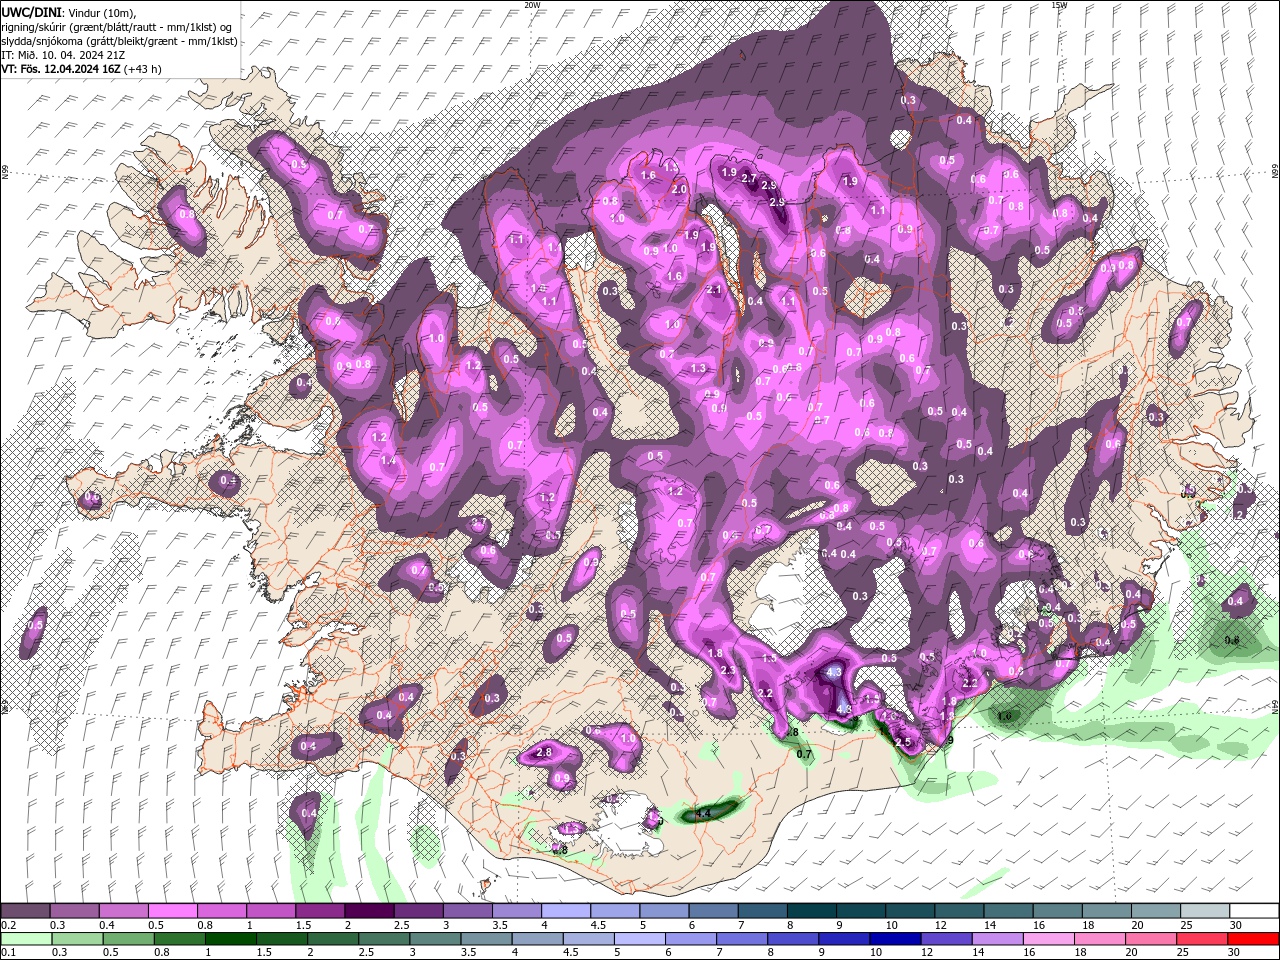
Task: Click the UWC/DINI title text
Action: tap(31, 11)
